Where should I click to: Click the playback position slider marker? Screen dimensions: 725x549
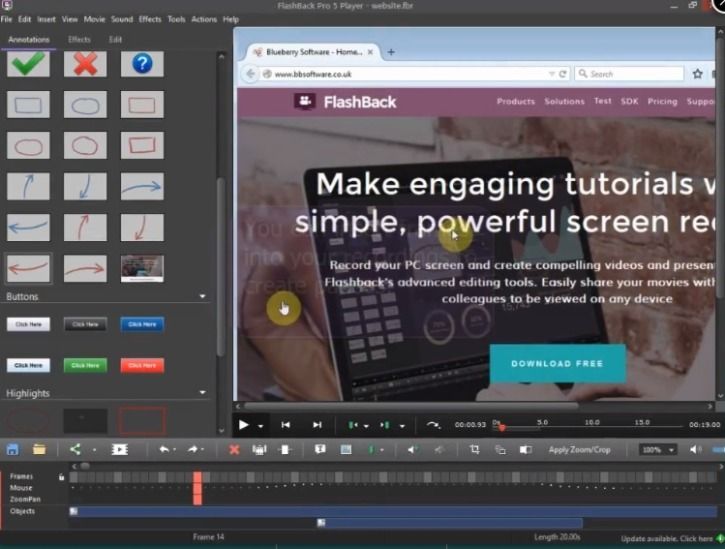coord(502,427)
